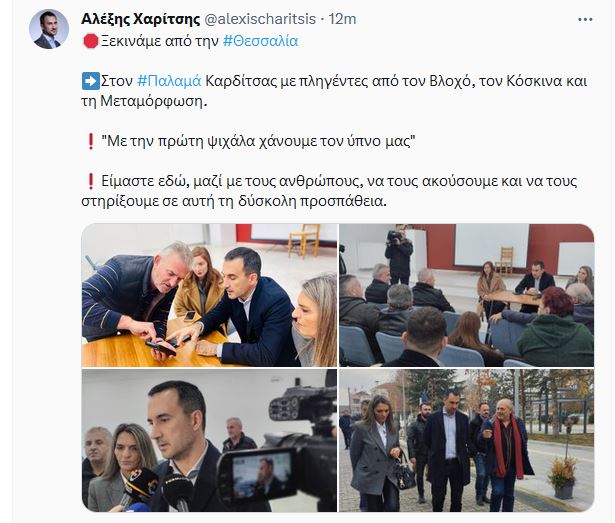Click the video camera viewfinder screen in photo
This screenshot has width=615, height=523.
pos(262,475)
